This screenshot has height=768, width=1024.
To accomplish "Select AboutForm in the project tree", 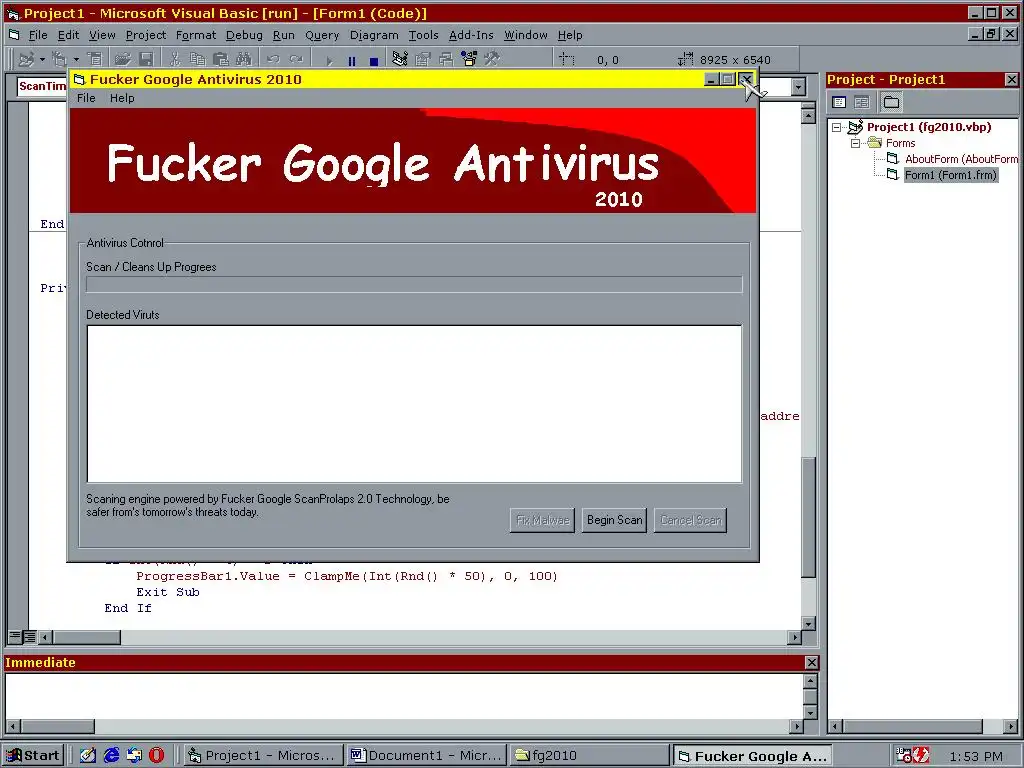I will (x=961, y=159).
